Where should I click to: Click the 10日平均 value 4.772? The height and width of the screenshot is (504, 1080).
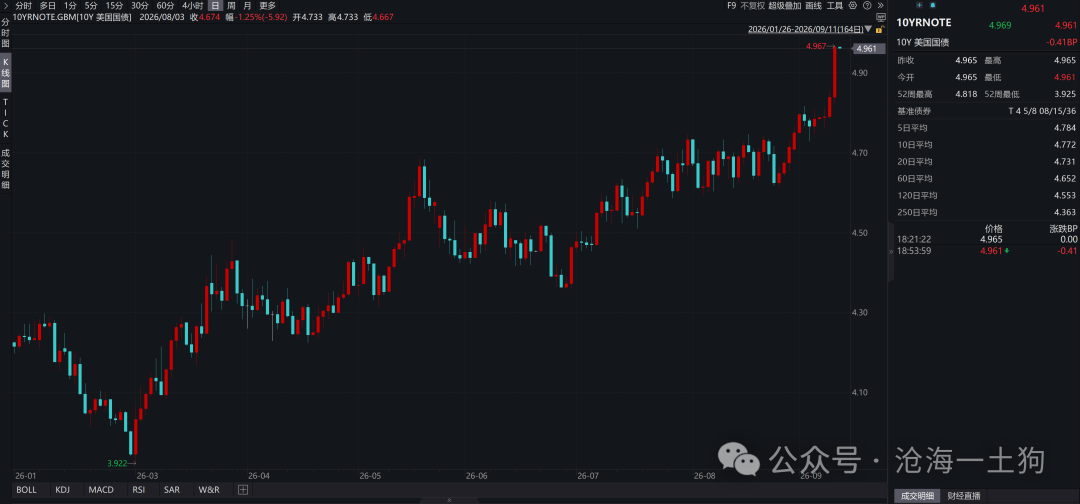point(1064,145)
